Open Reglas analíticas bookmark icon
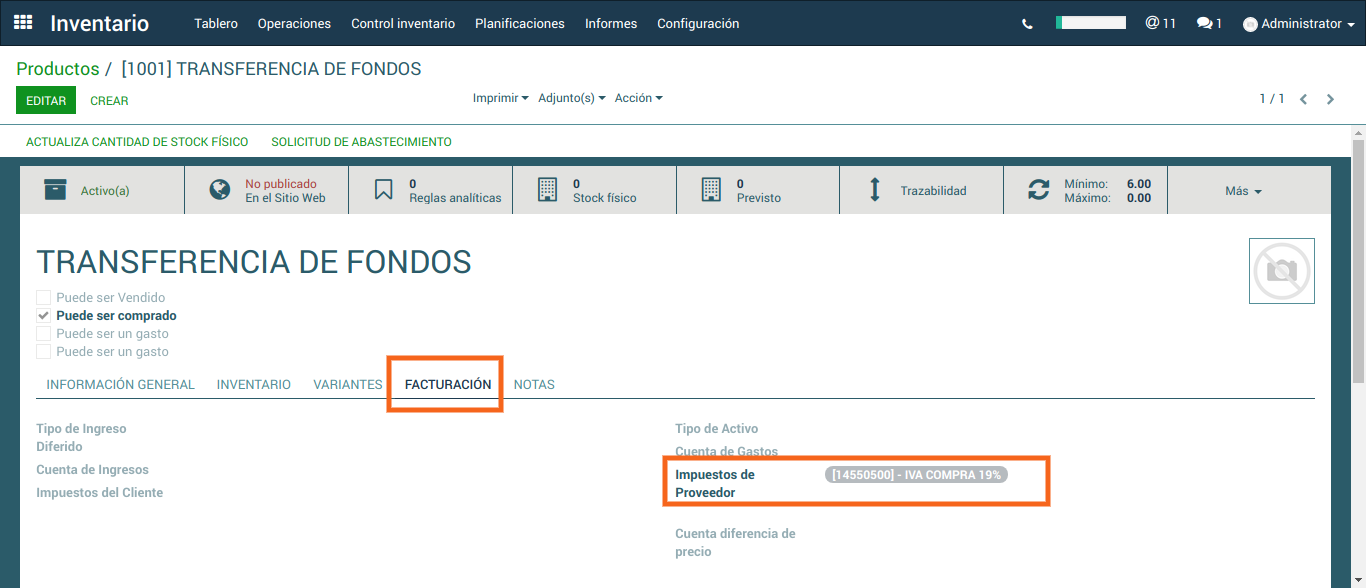Screen dimensions: 1366x588 (x=384, y=190)
